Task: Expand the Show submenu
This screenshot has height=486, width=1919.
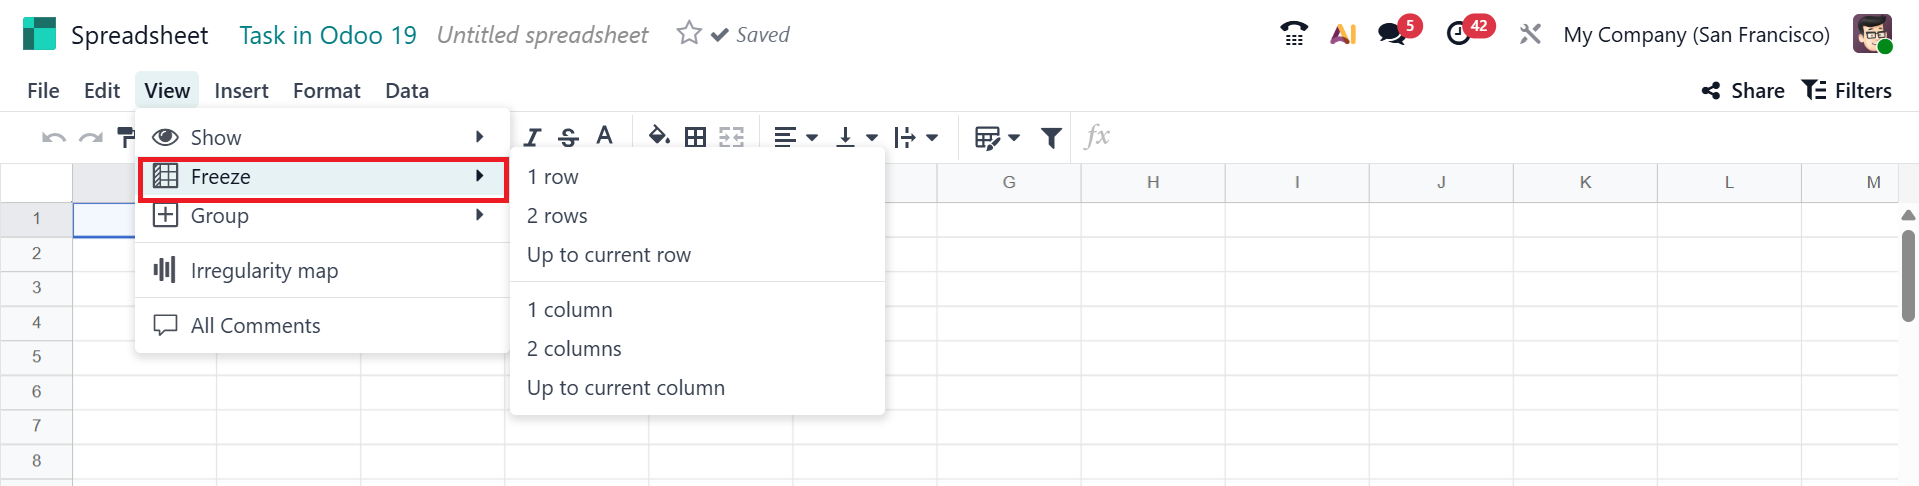Action: tap(320, 137)
